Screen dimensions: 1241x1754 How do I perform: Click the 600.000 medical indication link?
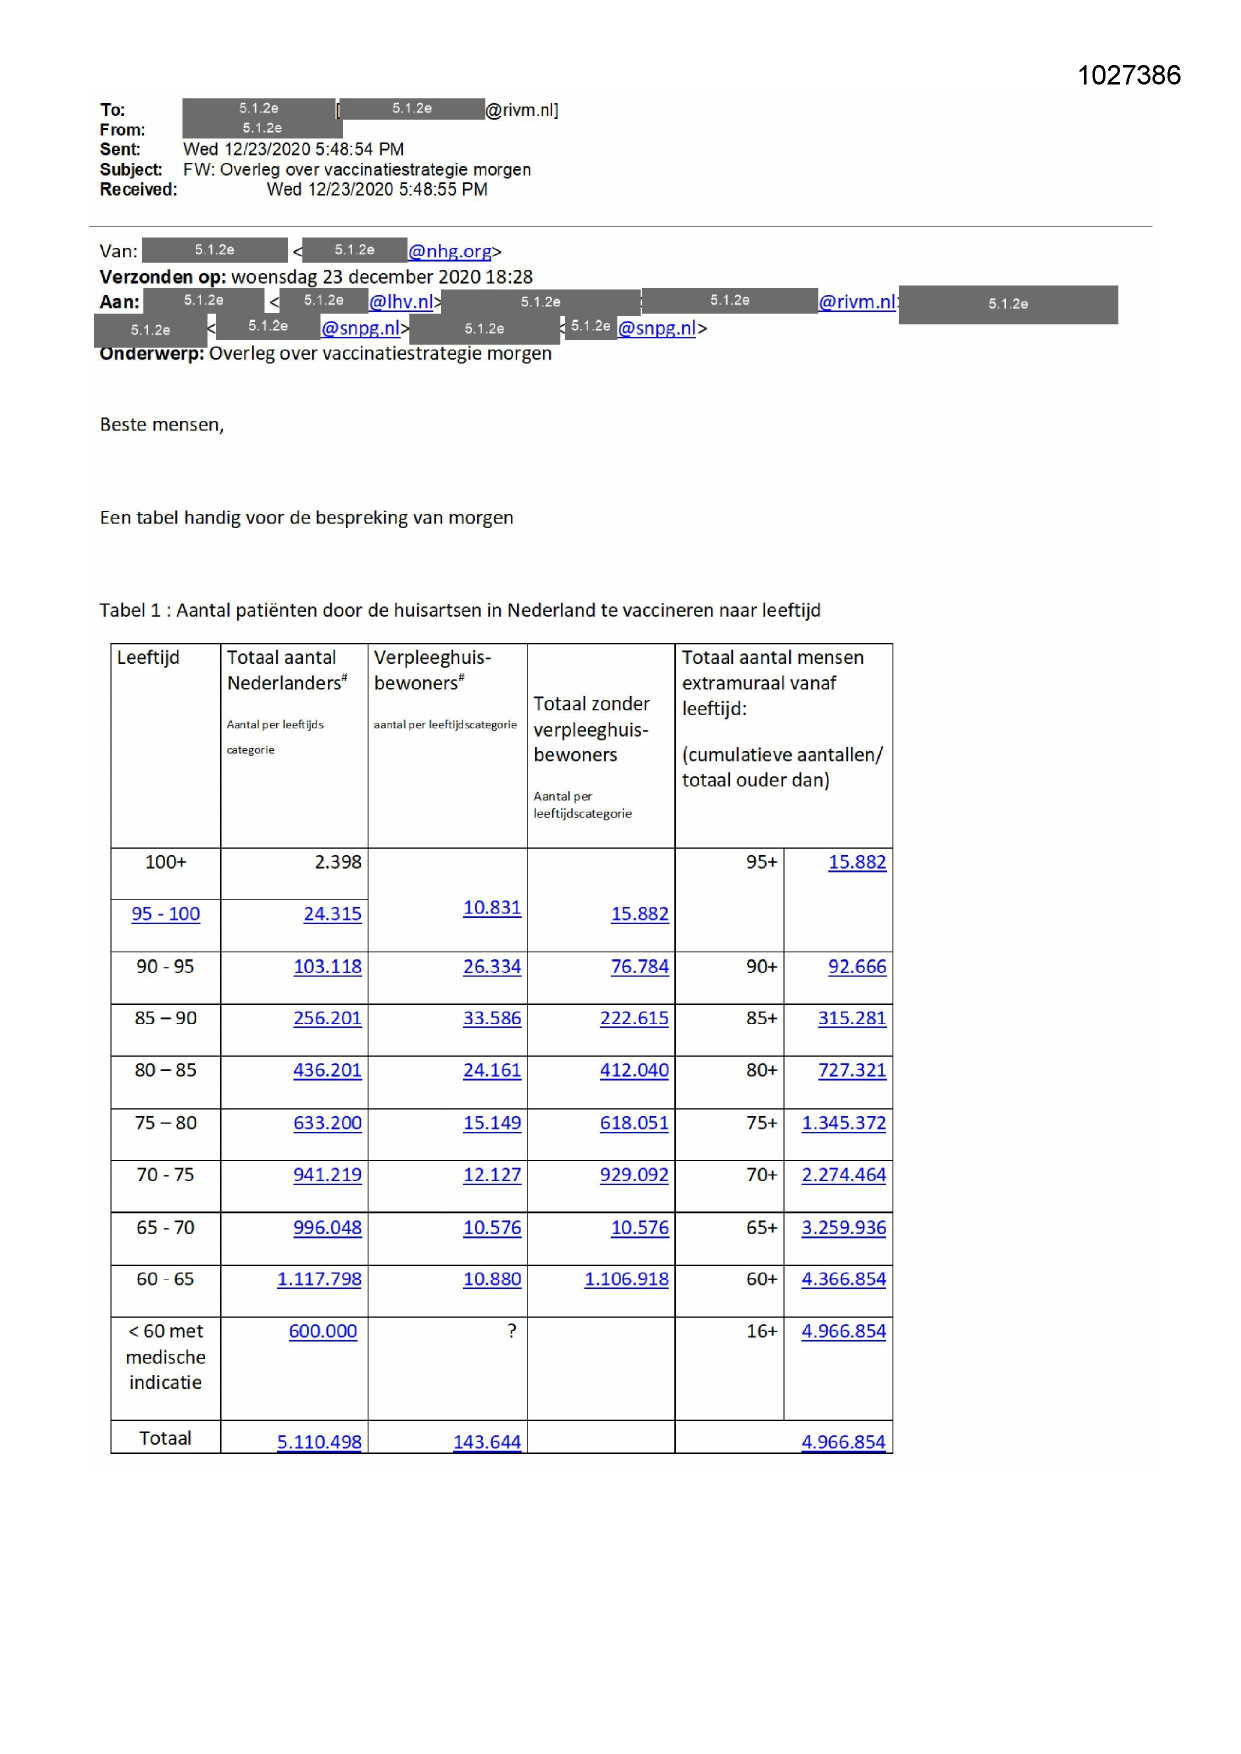pyautogui.click(x=322, y=1332)
